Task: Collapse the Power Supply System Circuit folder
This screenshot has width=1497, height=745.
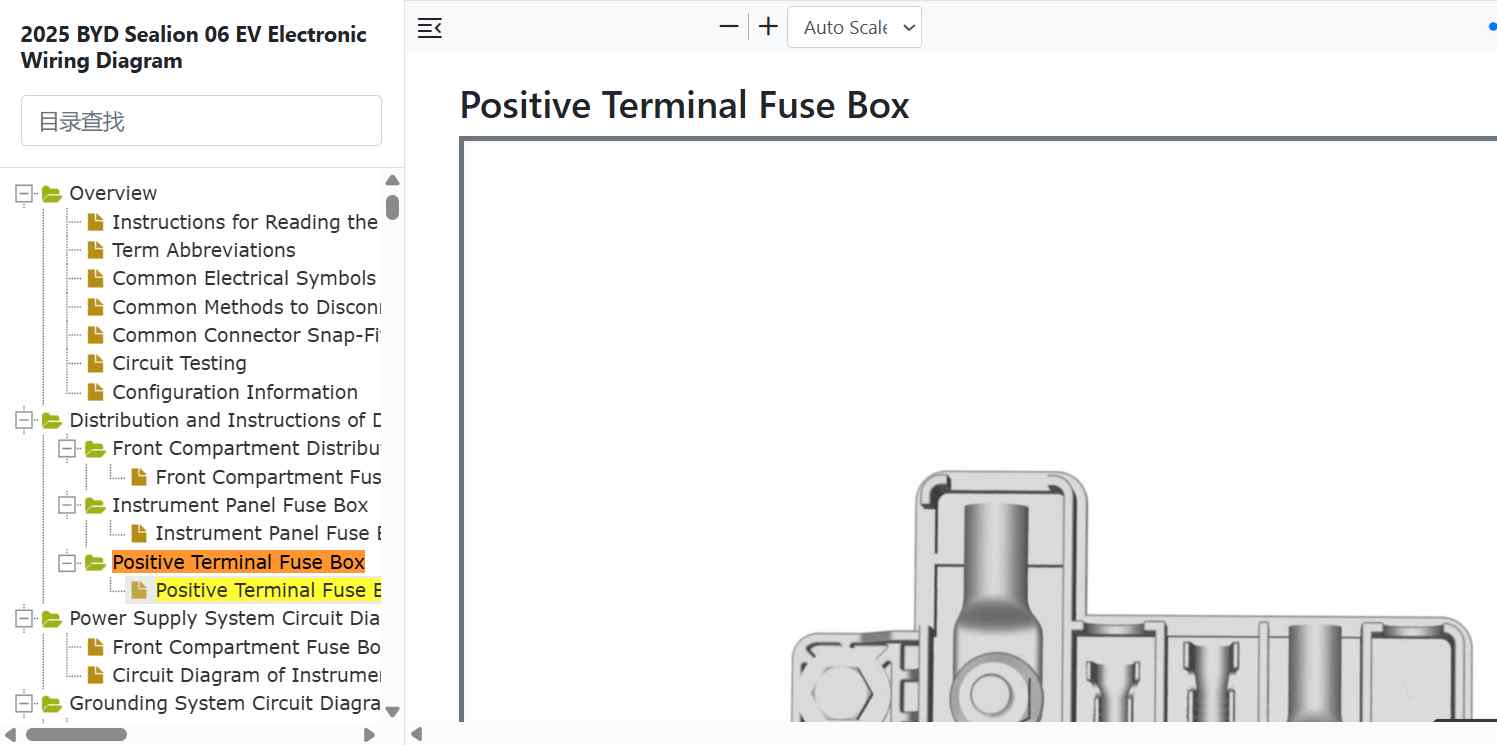Action: pyautogui.click(x=24, y=620)
